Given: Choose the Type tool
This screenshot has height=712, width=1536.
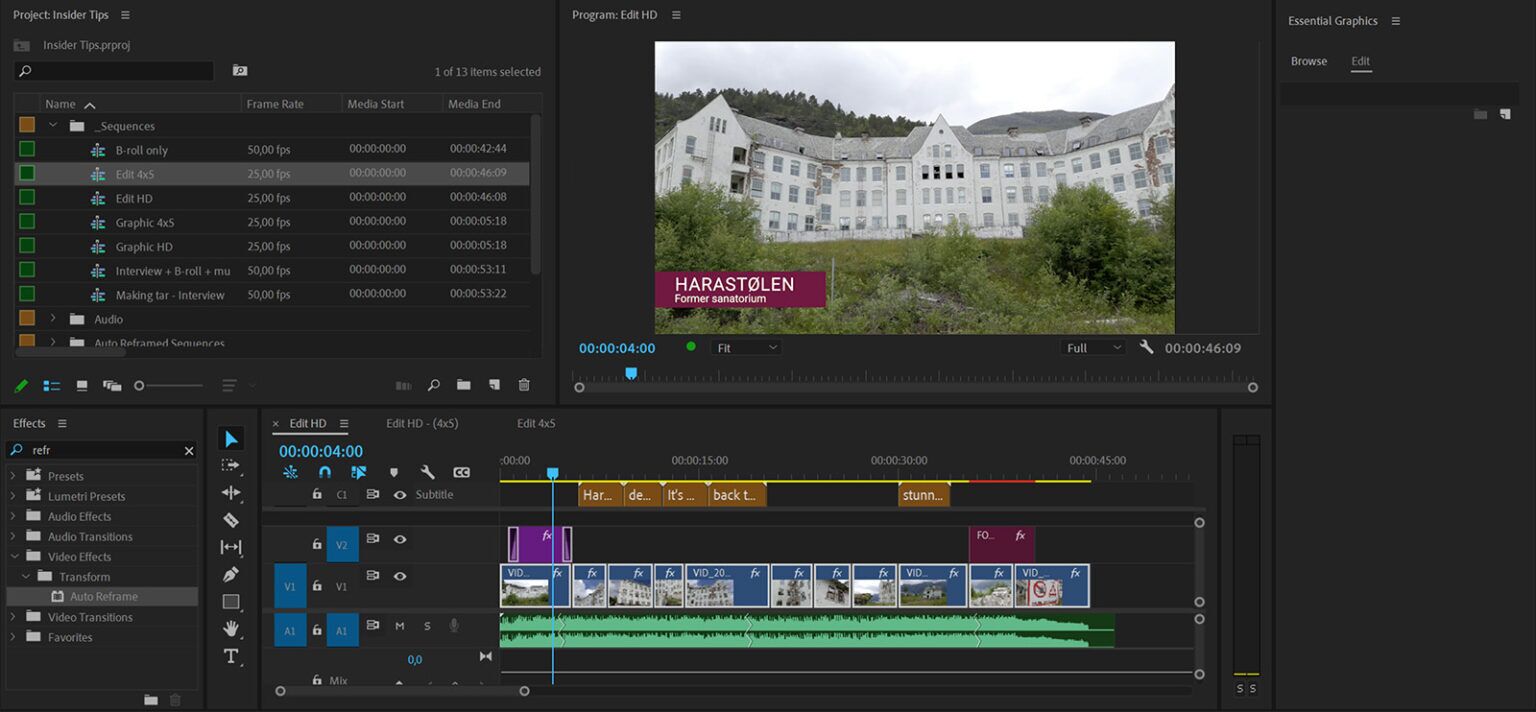Looking at the screenshot, I should [x=230, y=656].
